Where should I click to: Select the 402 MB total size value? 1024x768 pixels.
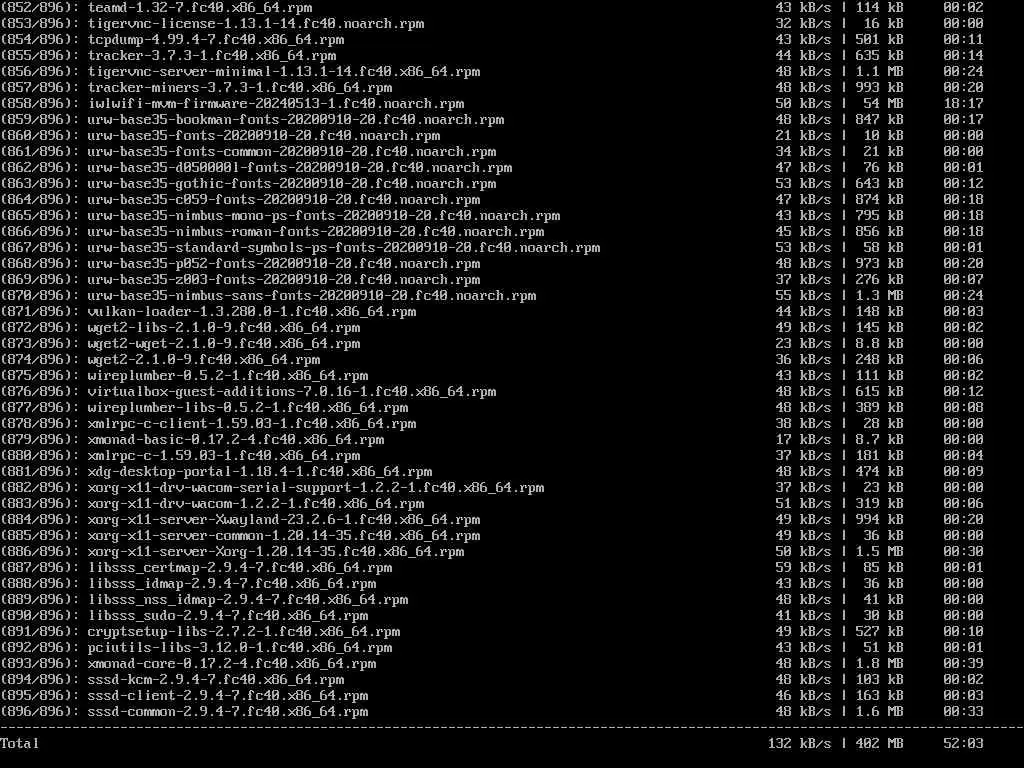(880, 744)
